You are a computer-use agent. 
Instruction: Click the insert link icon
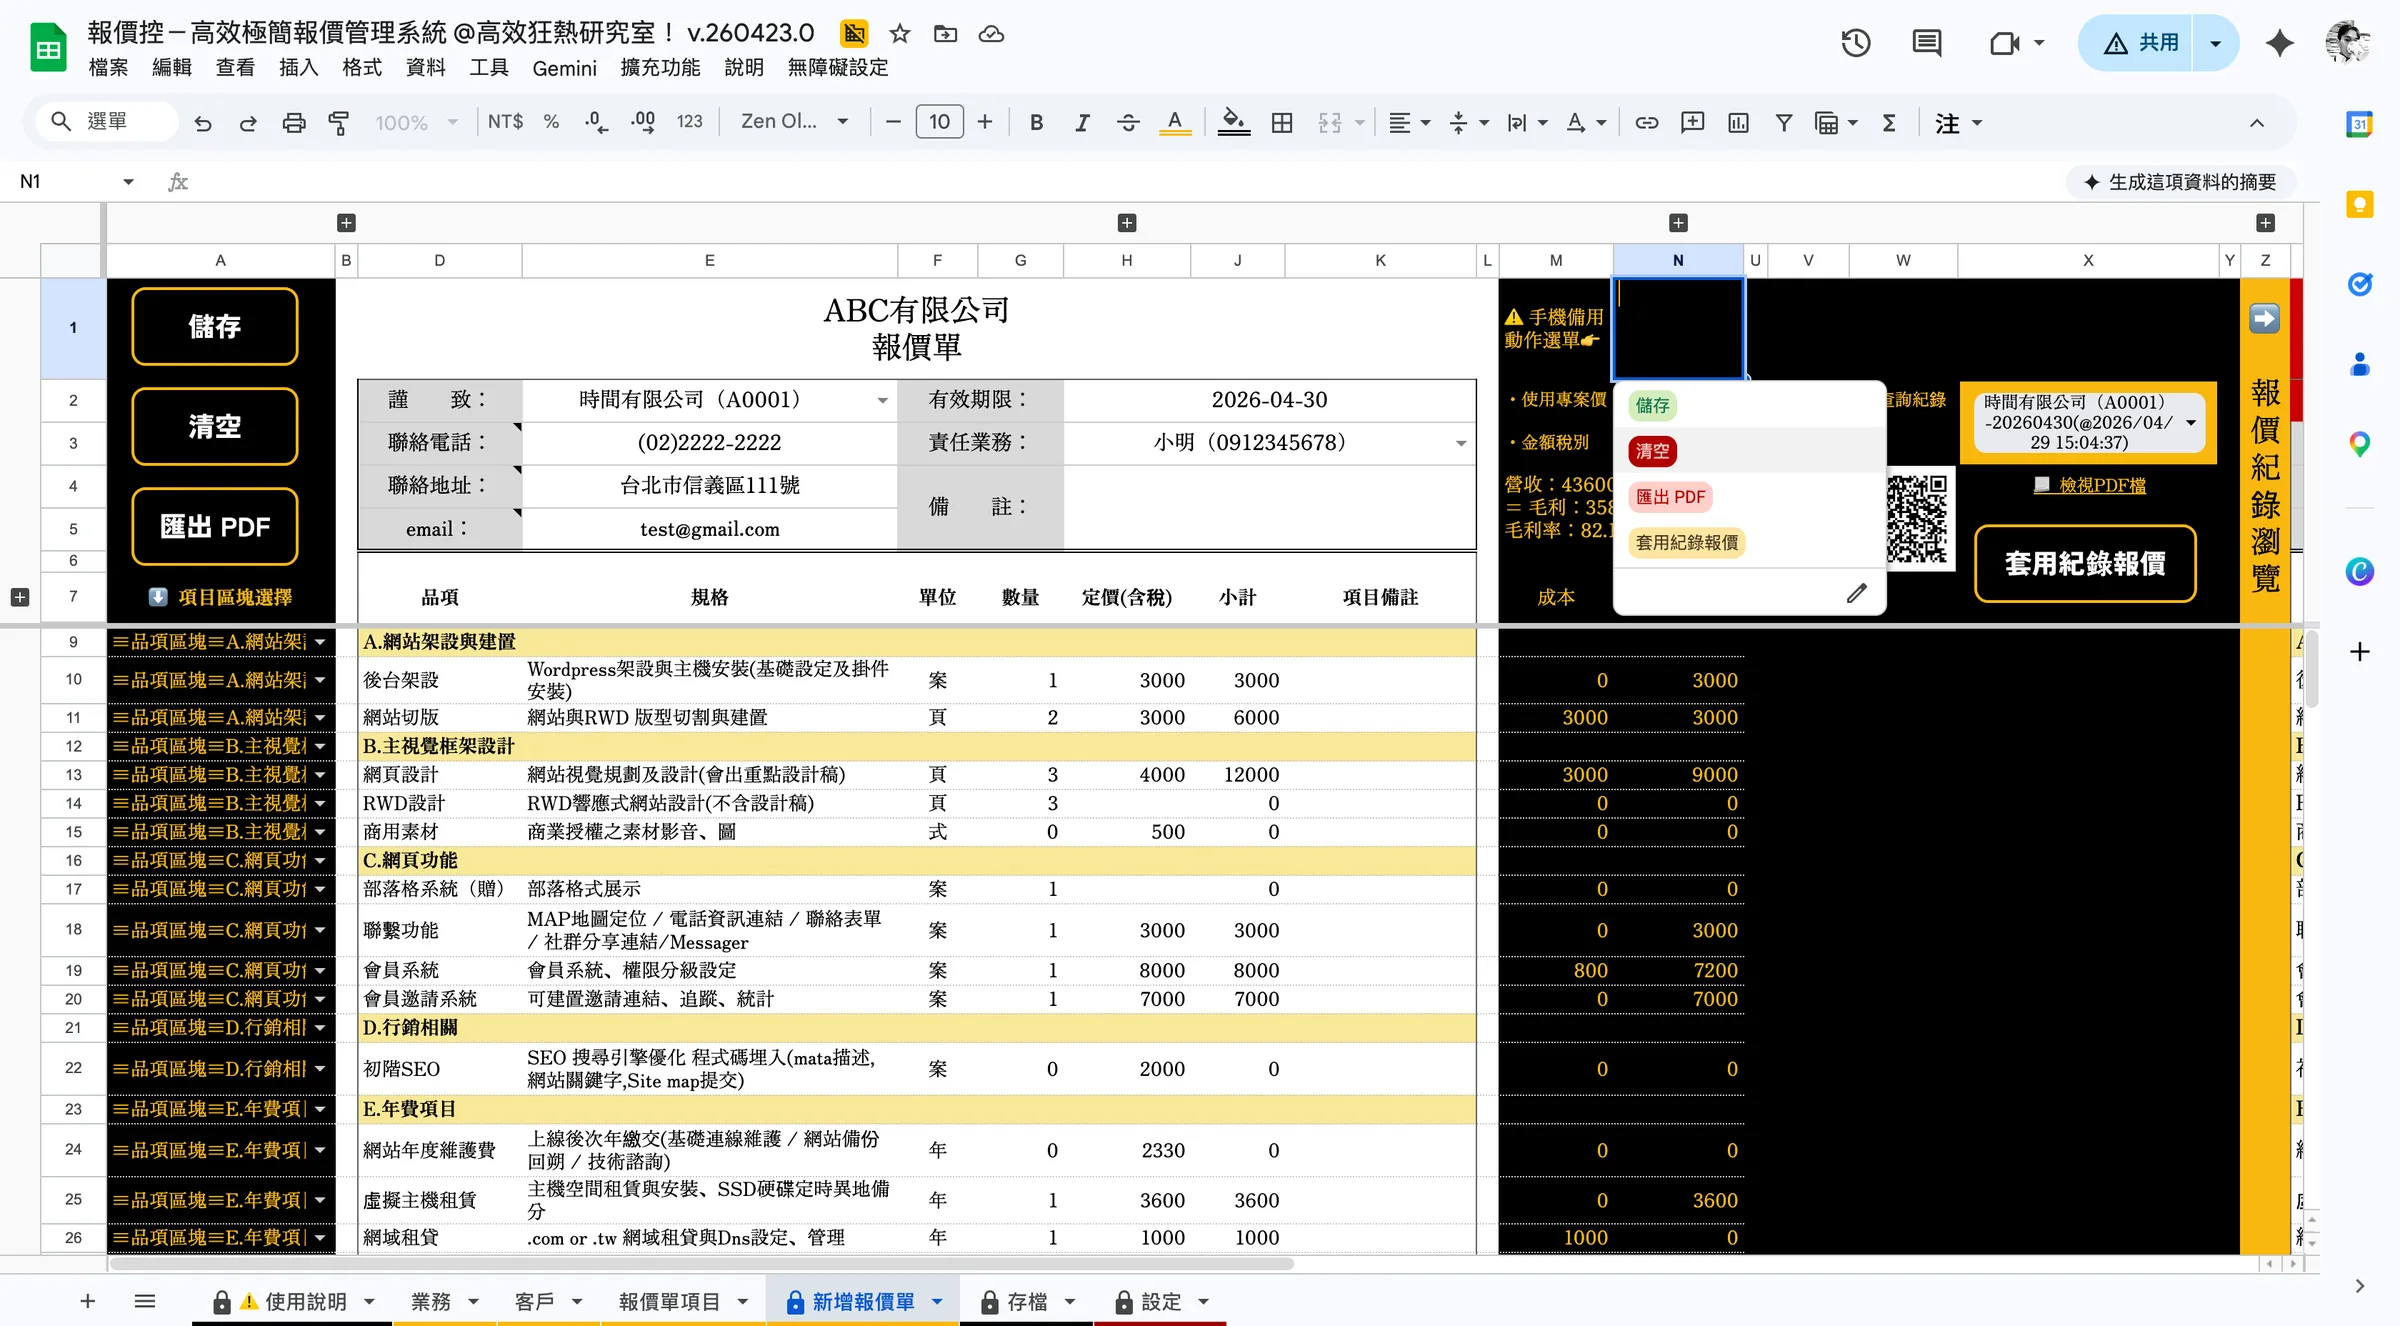point(1646,122)
